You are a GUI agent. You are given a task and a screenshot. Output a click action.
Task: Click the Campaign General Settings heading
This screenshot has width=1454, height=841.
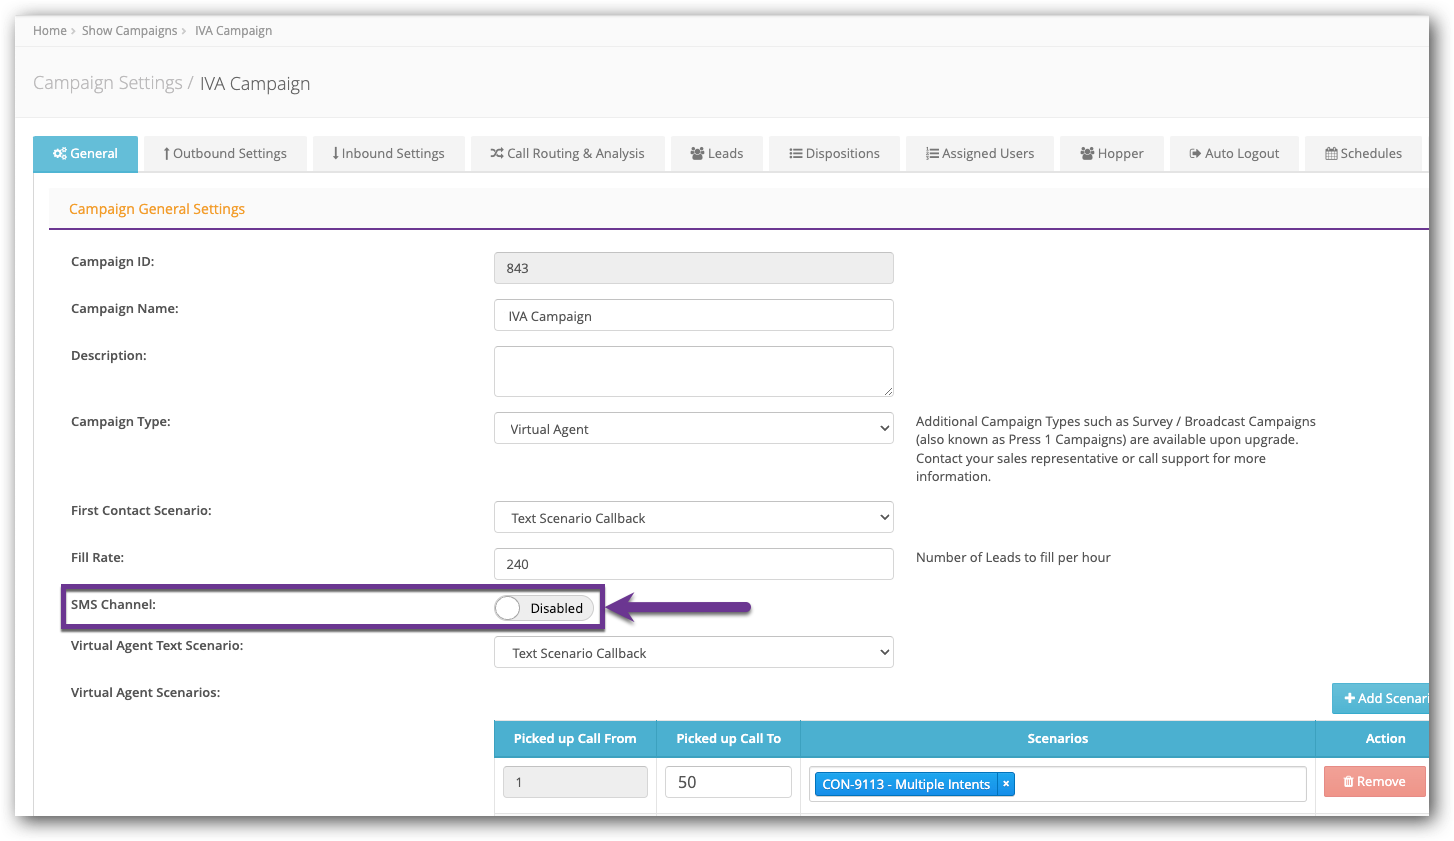tap(157, 209)
